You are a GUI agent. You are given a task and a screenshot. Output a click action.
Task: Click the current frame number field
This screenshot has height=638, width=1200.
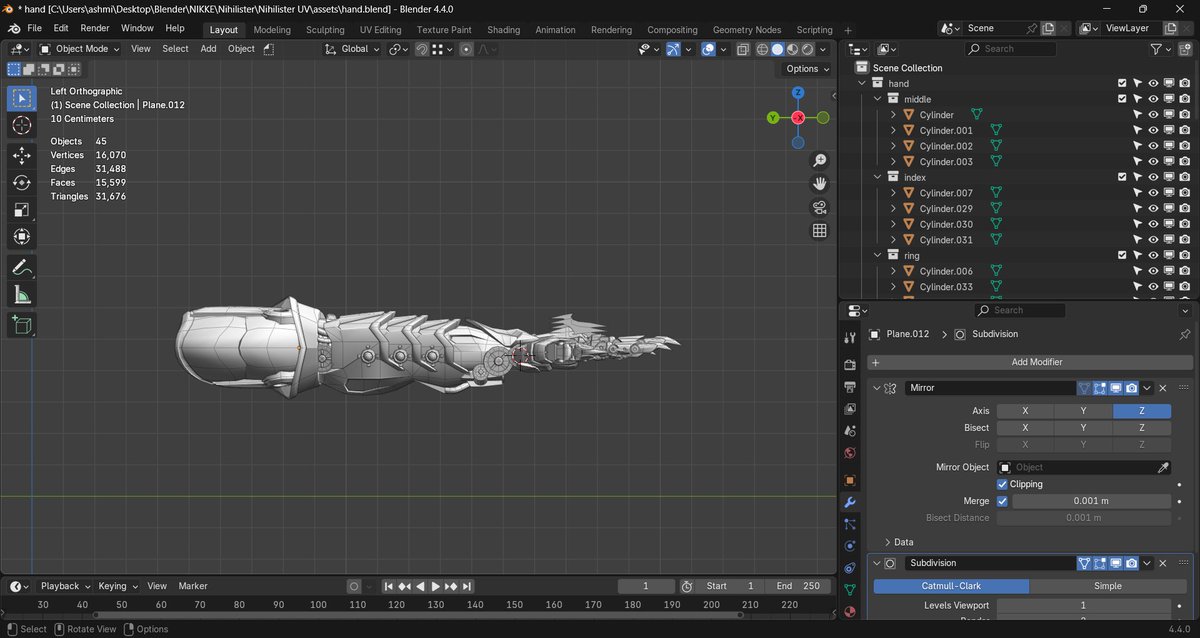point(645,586)
